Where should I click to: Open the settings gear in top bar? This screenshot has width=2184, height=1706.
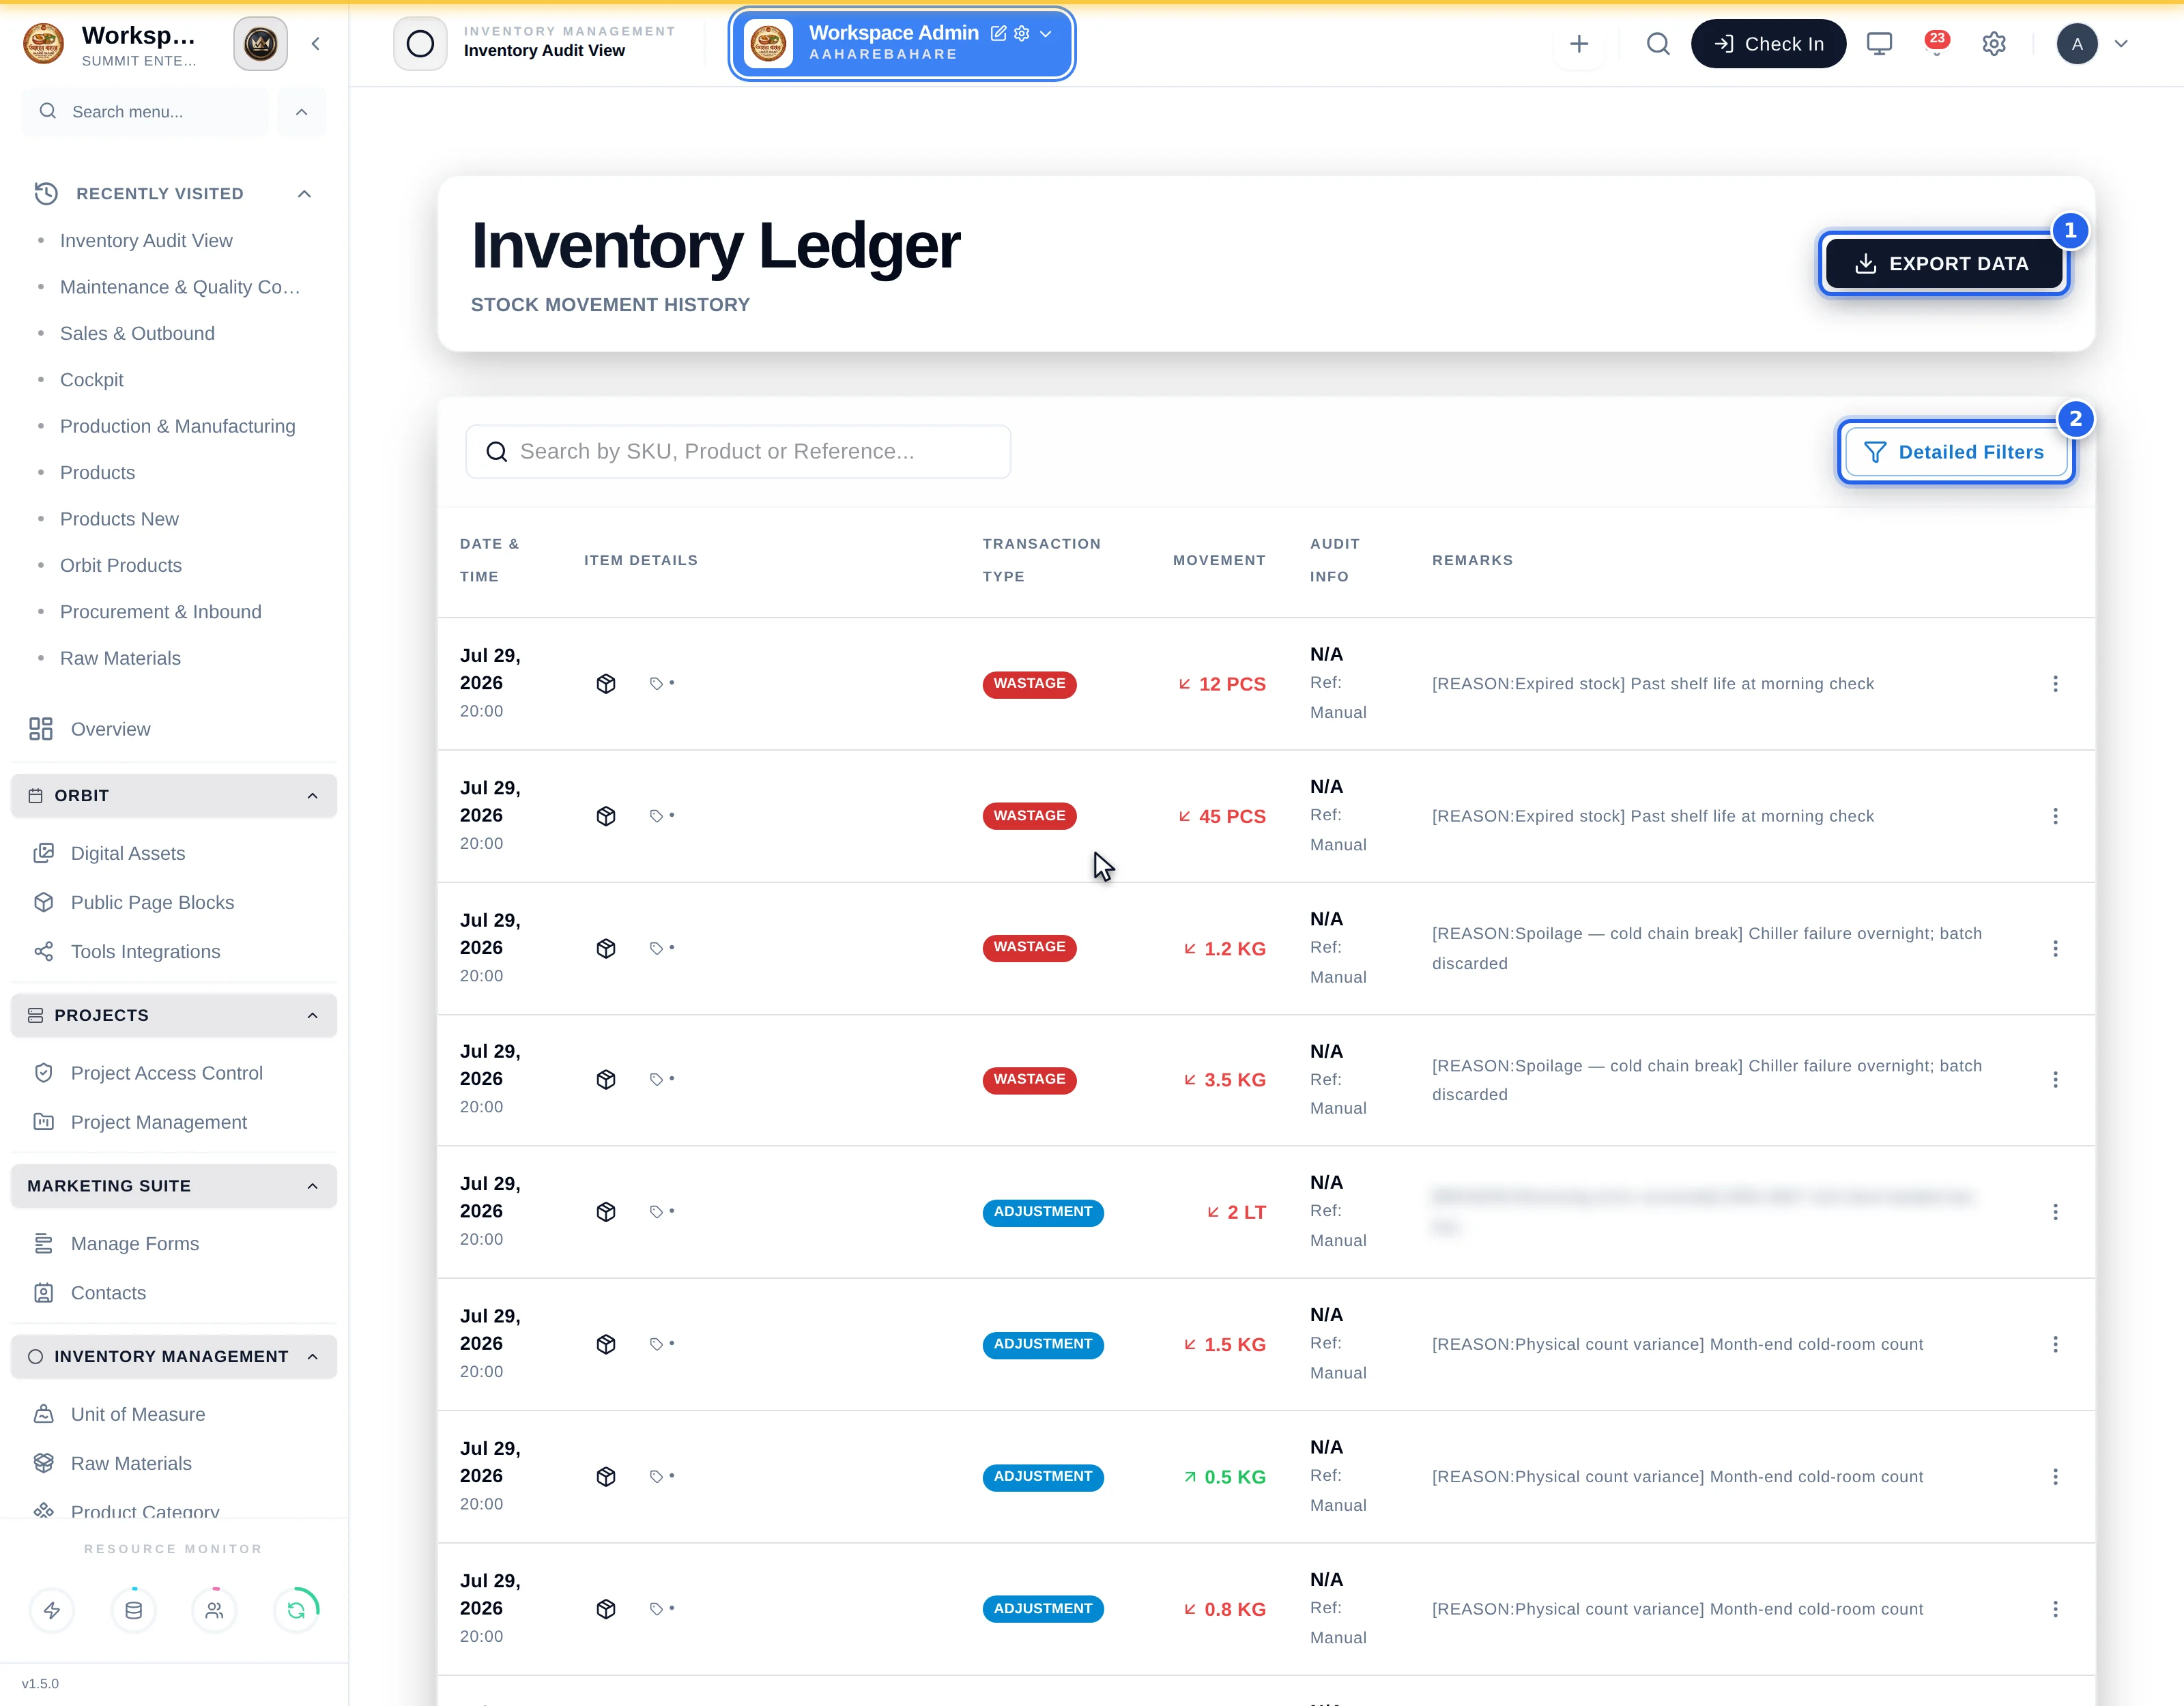(x=1993, y=44)
